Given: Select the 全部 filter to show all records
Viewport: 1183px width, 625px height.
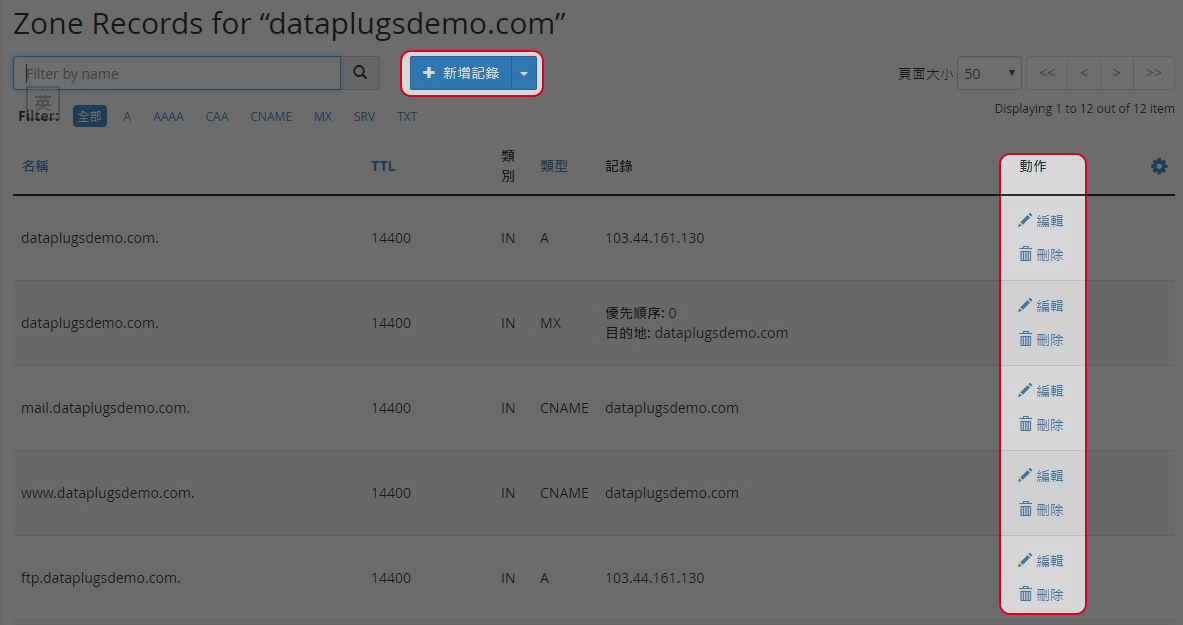Looking at the screenshot, I should tap(89, 116).
